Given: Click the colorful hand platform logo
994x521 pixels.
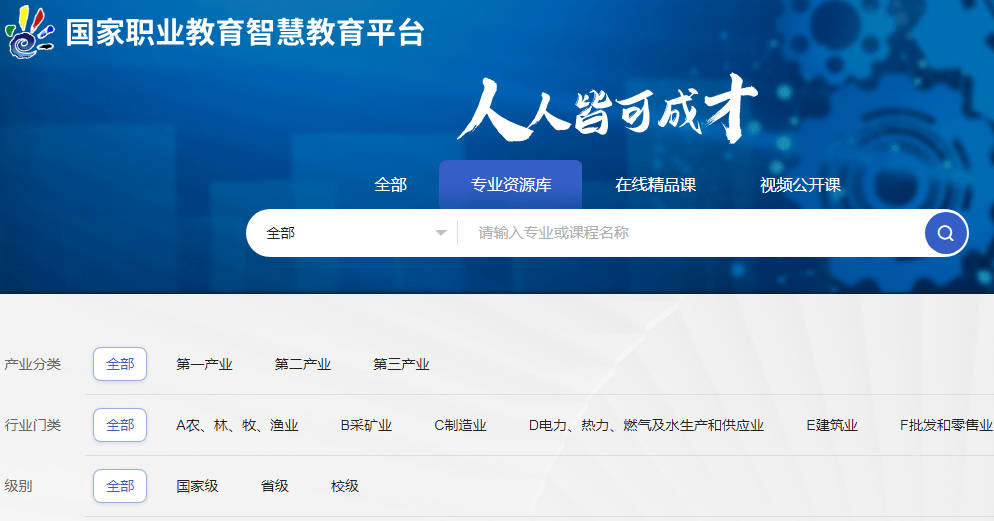Looking at the screenshot, I should [29, 32].
